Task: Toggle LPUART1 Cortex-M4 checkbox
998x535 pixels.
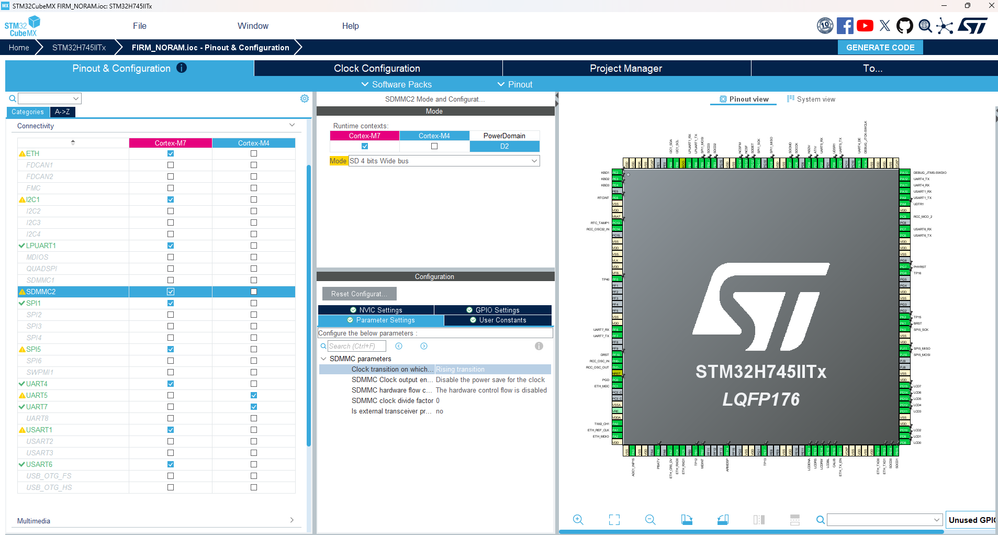Action: click(x=254, y=246)
